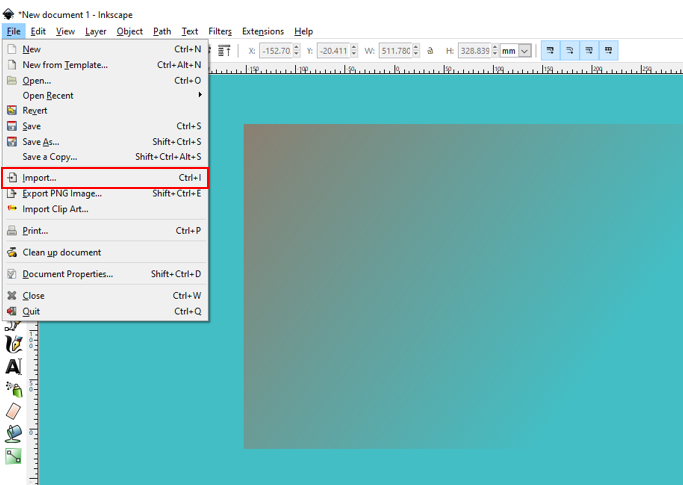
Task: Open the Path menu
Action: 162,31
